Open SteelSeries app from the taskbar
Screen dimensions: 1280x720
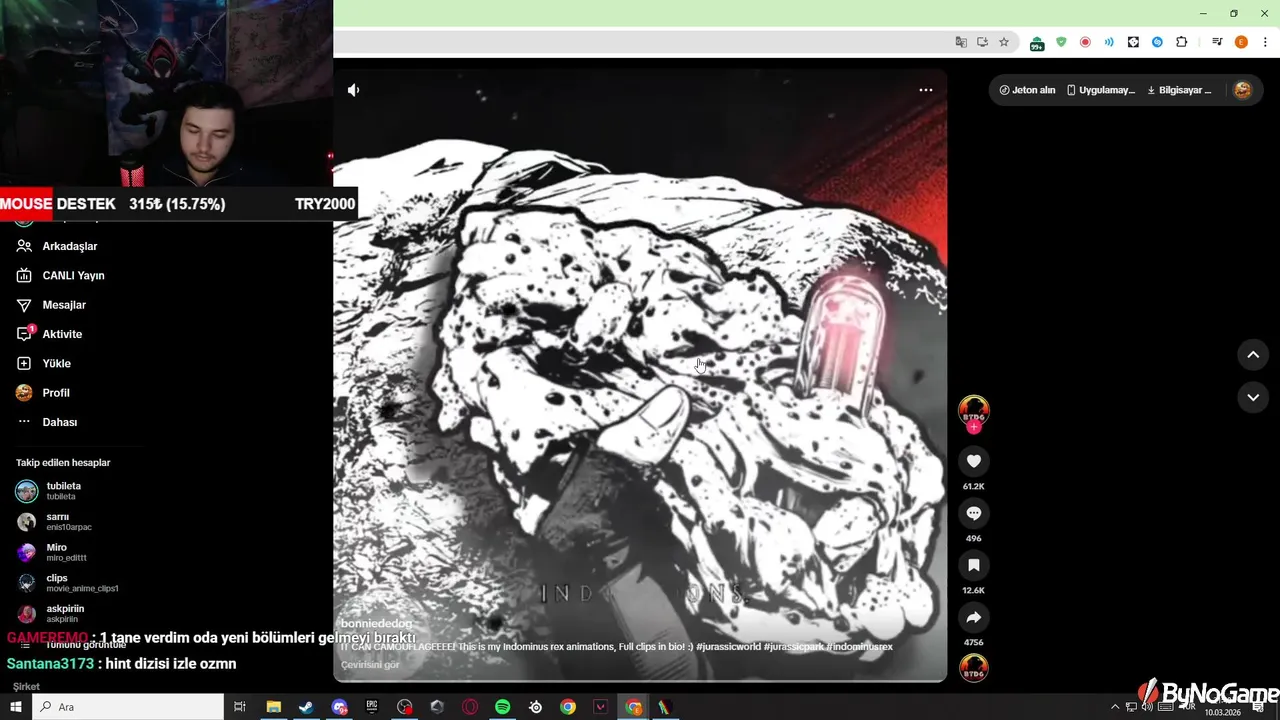tap(536, 707)
